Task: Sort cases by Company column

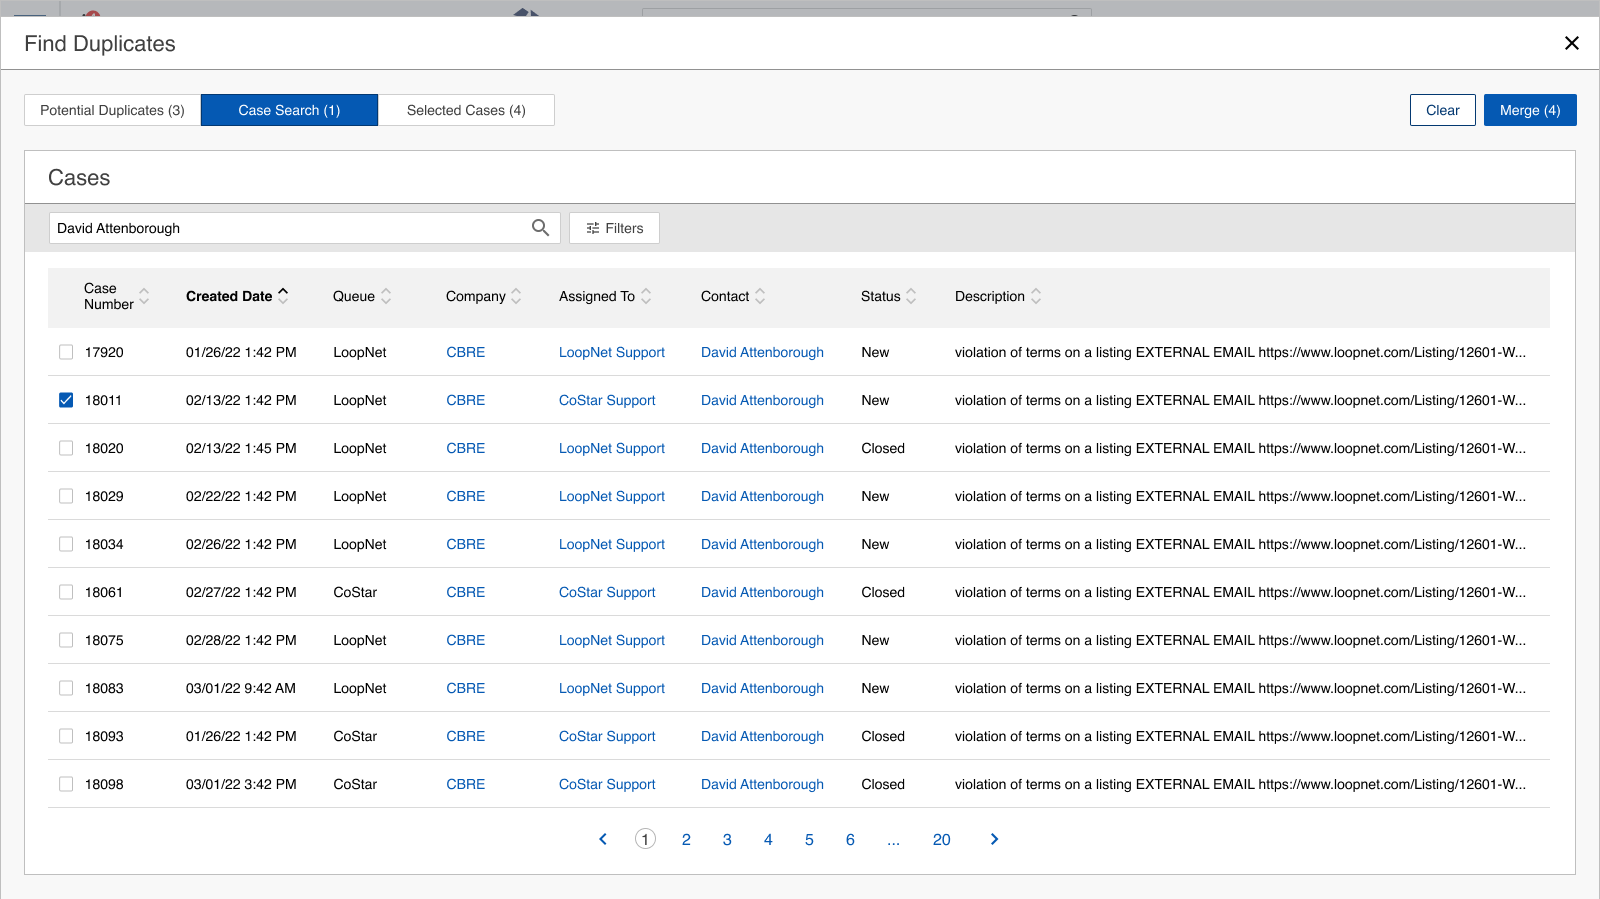Action: pos(516,296)
